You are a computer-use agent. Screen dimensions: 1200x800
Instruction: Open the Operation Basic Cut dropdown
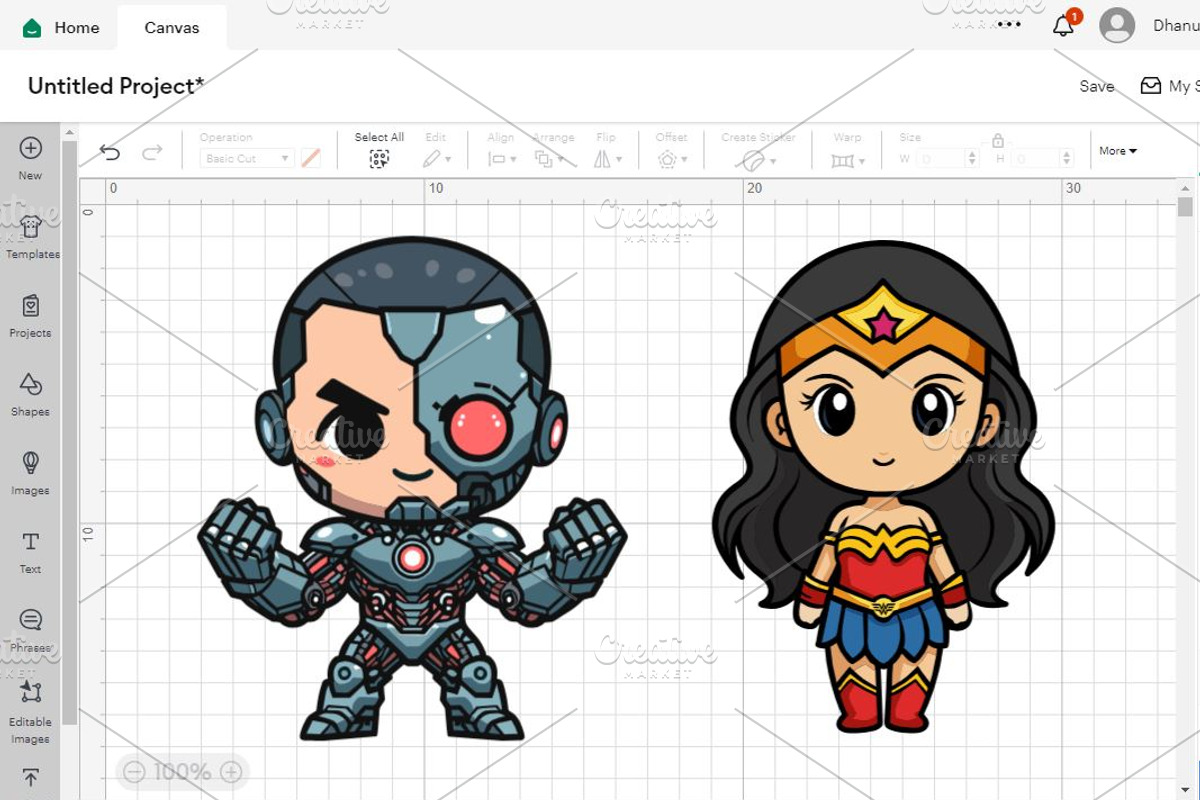[x=246, y=158]
